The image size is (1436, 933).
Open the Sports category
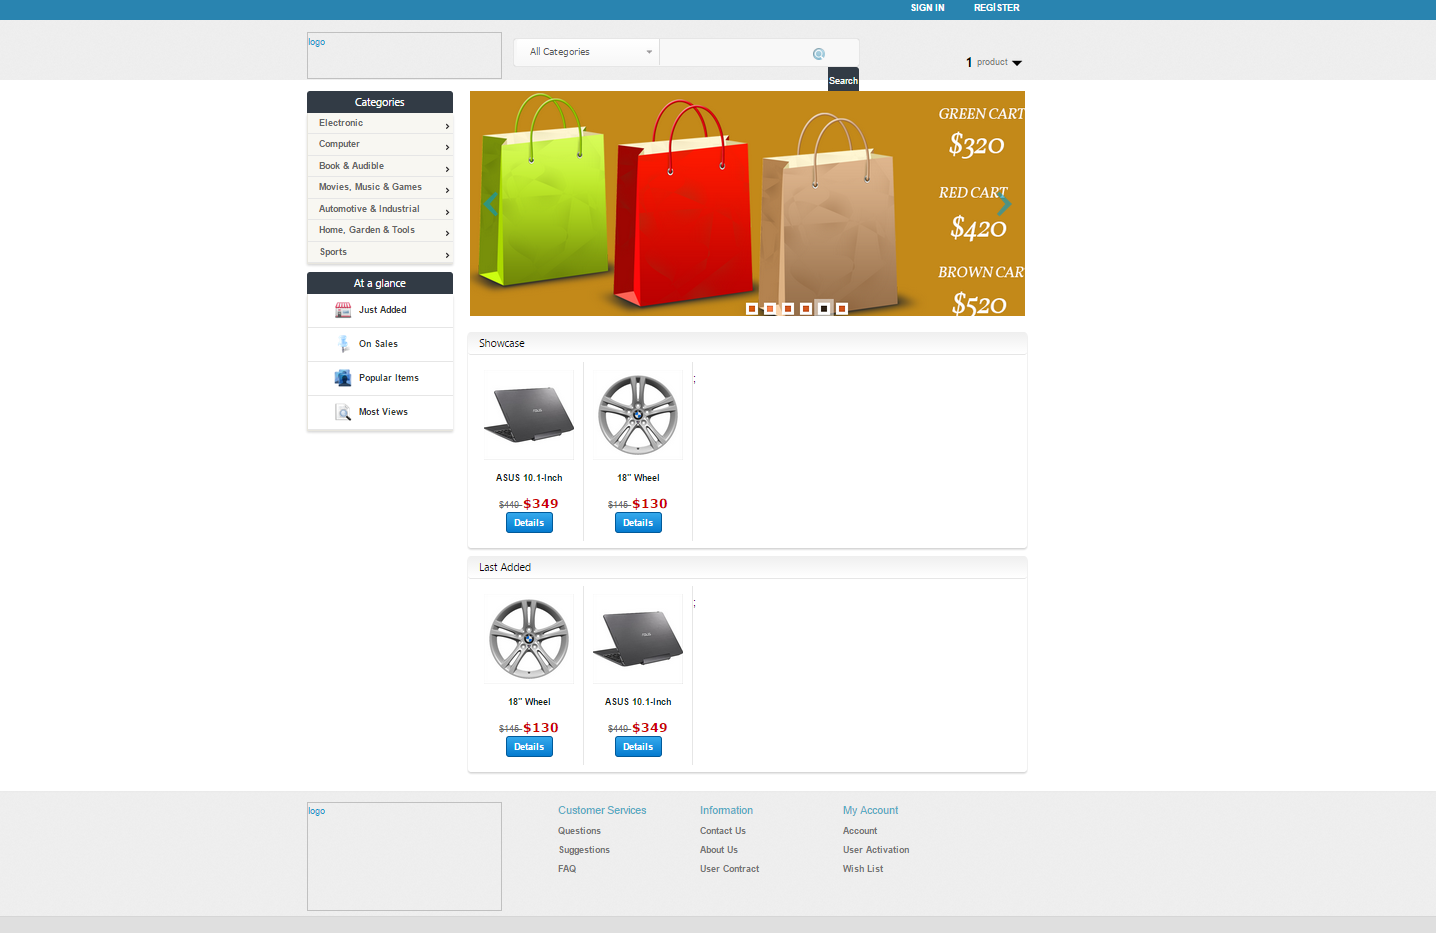333,252
